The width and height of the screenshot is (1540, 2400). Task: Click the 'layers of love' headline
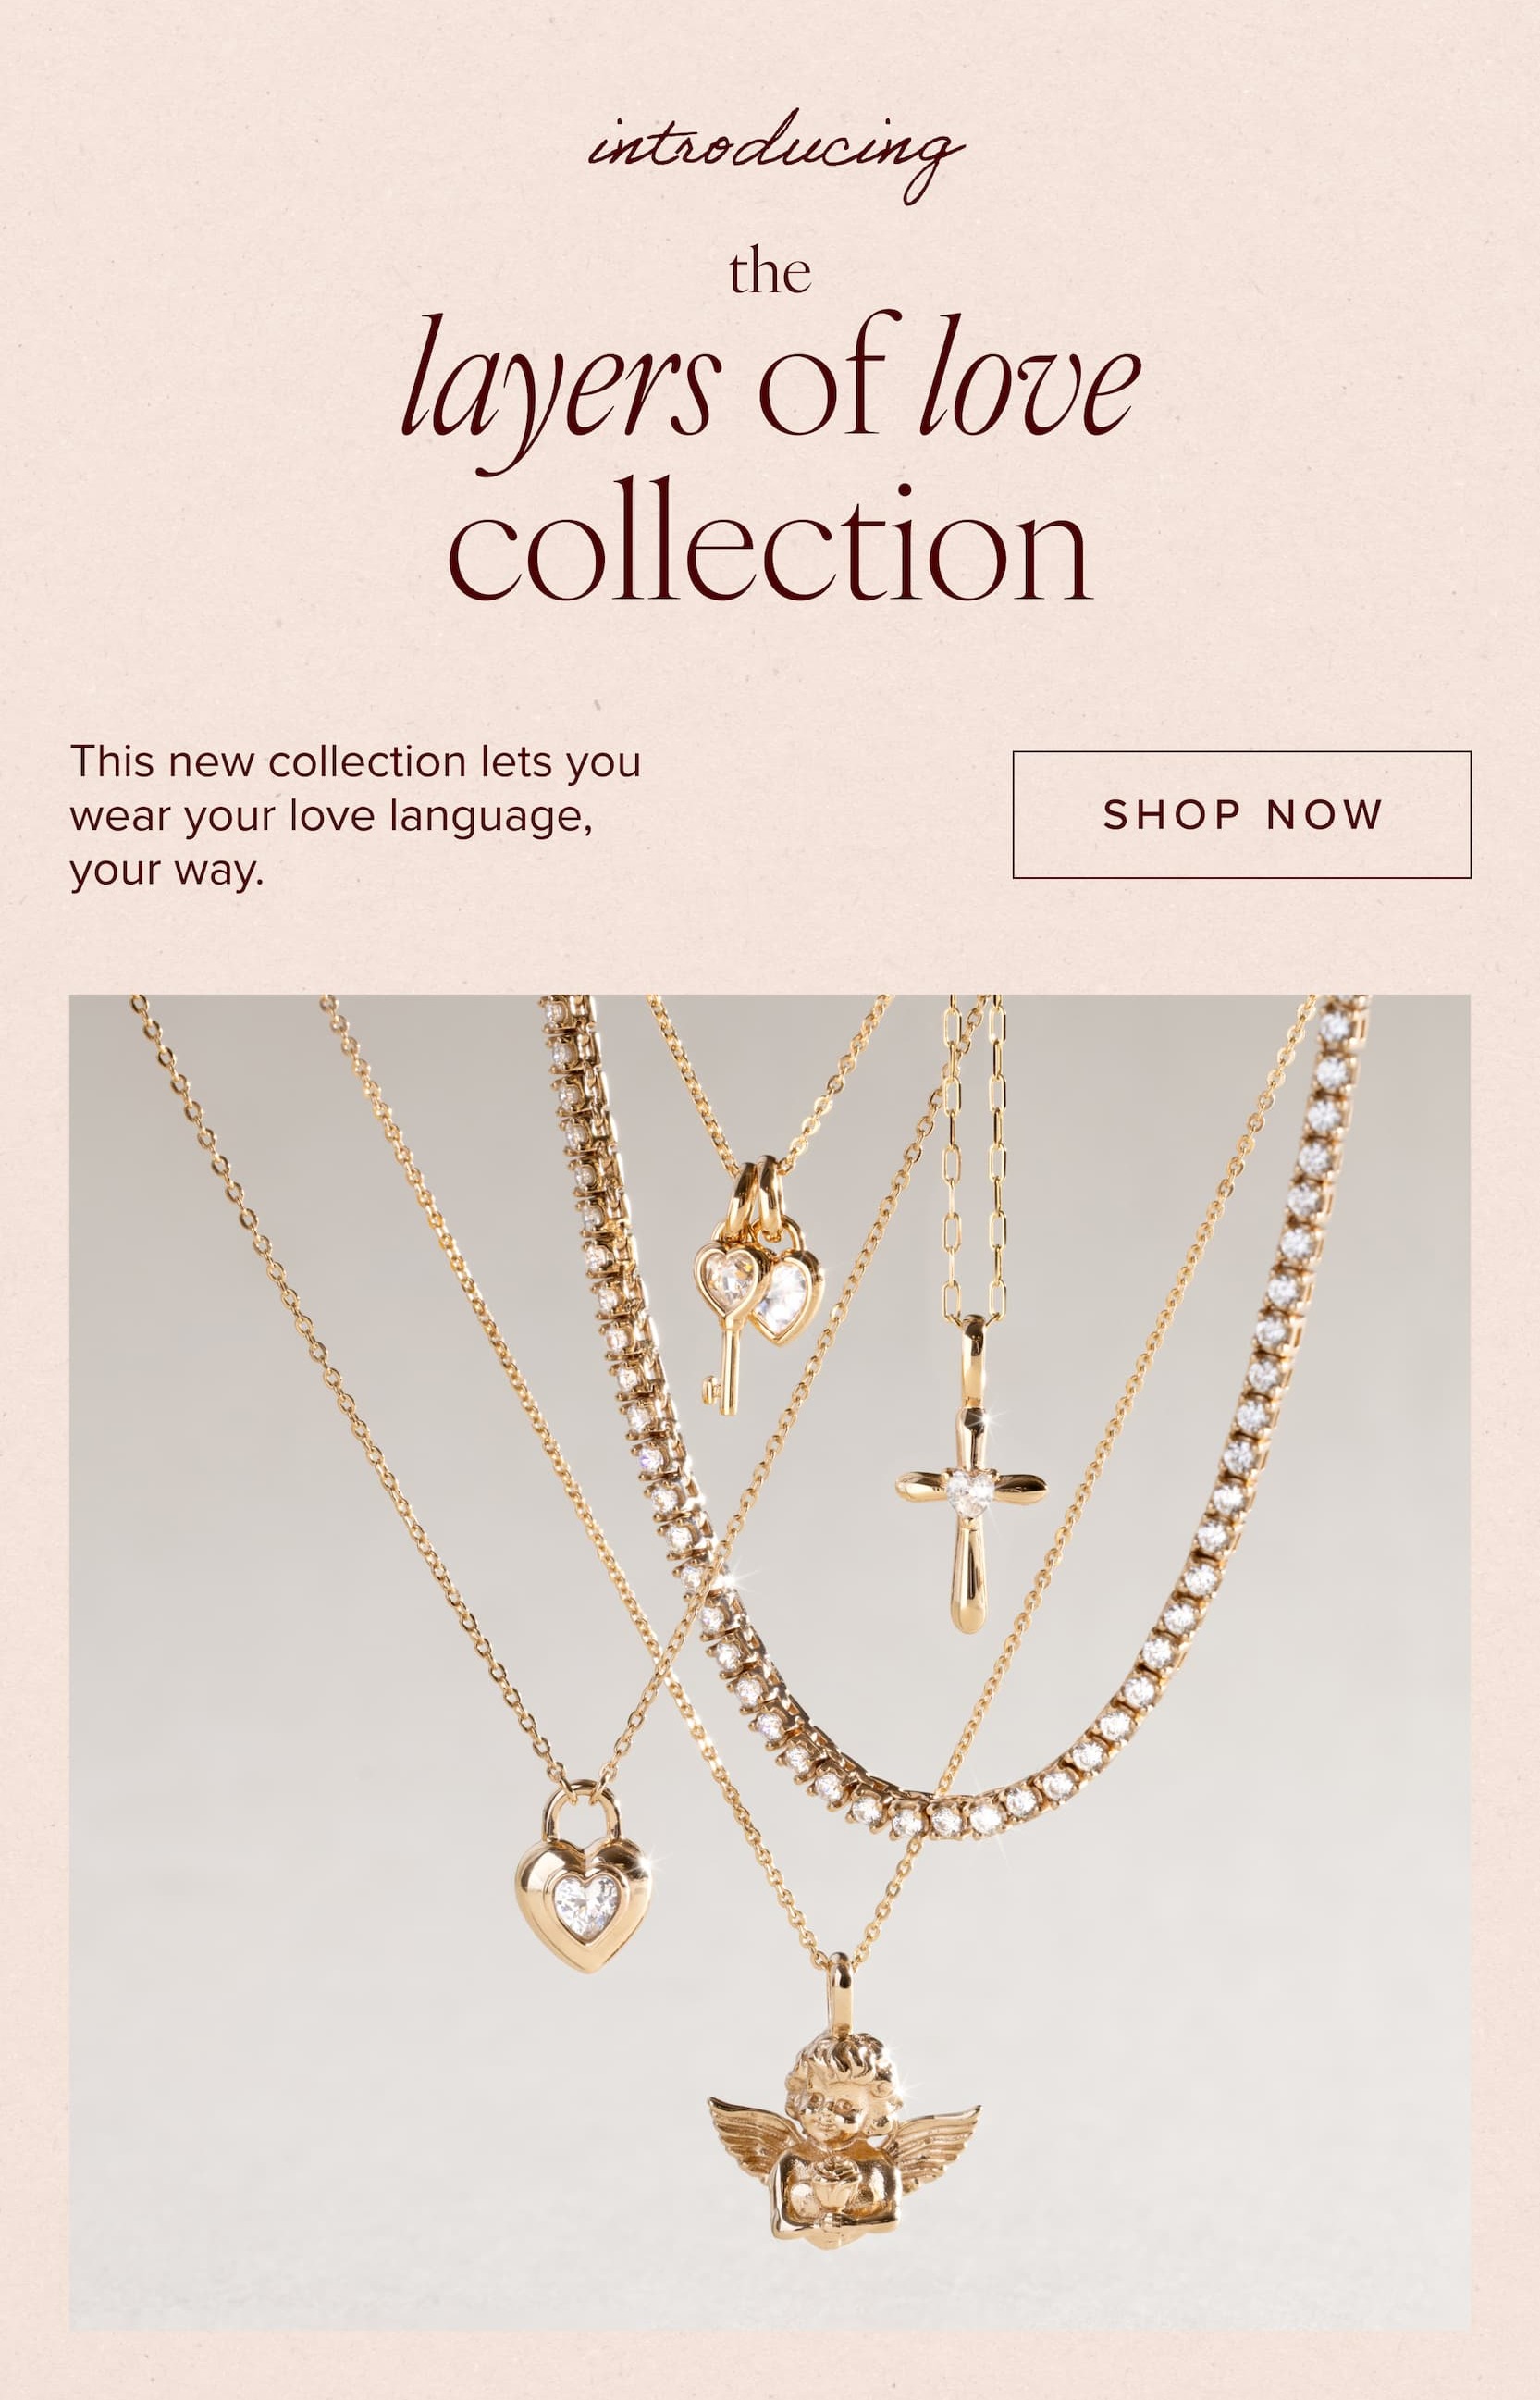tap(771, 383)
